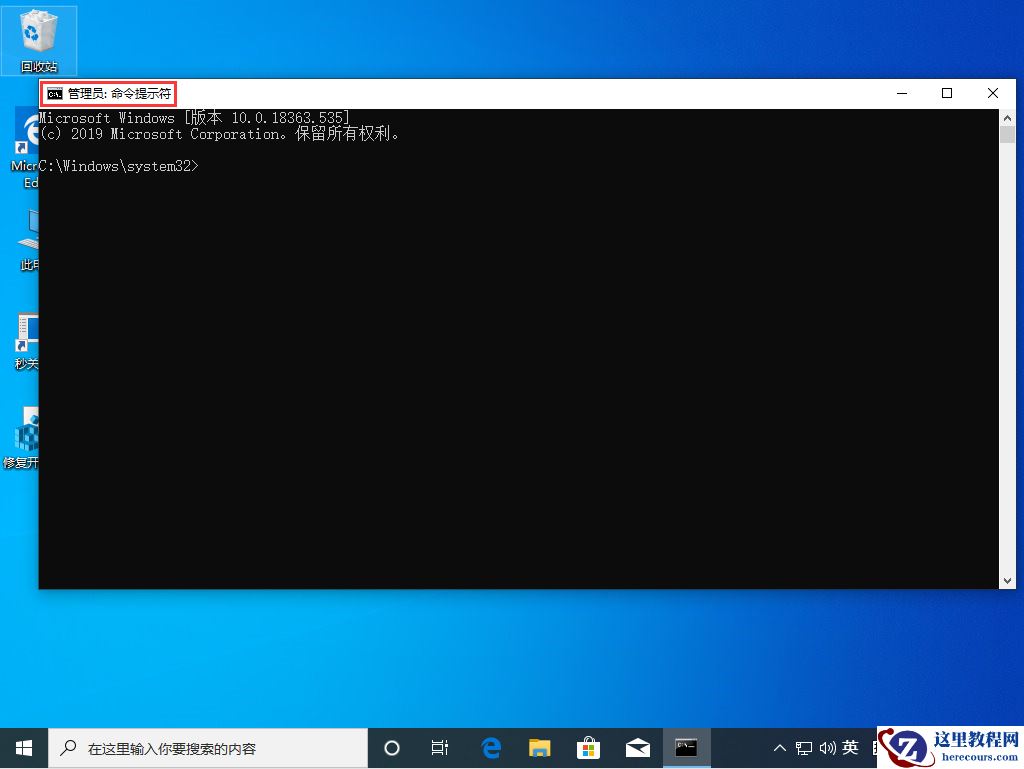Launch Microsoft Store from the taskbar
Viewport: 1024px width, 769px height.
click(x=588, y=747)
